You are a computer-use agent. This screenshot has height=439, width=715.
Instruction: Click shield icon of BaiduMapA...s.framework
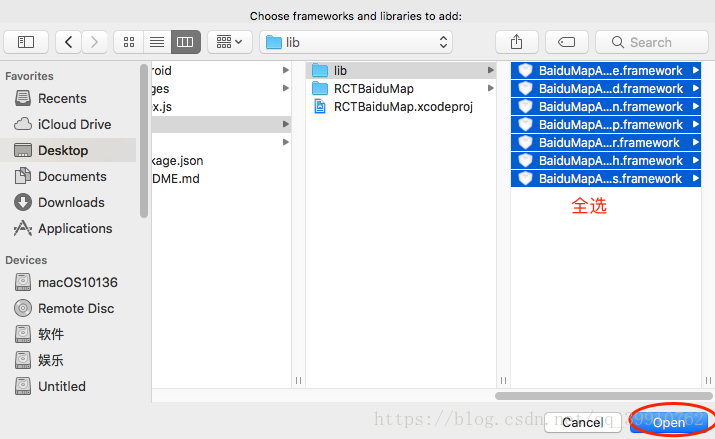click(525, 179)
